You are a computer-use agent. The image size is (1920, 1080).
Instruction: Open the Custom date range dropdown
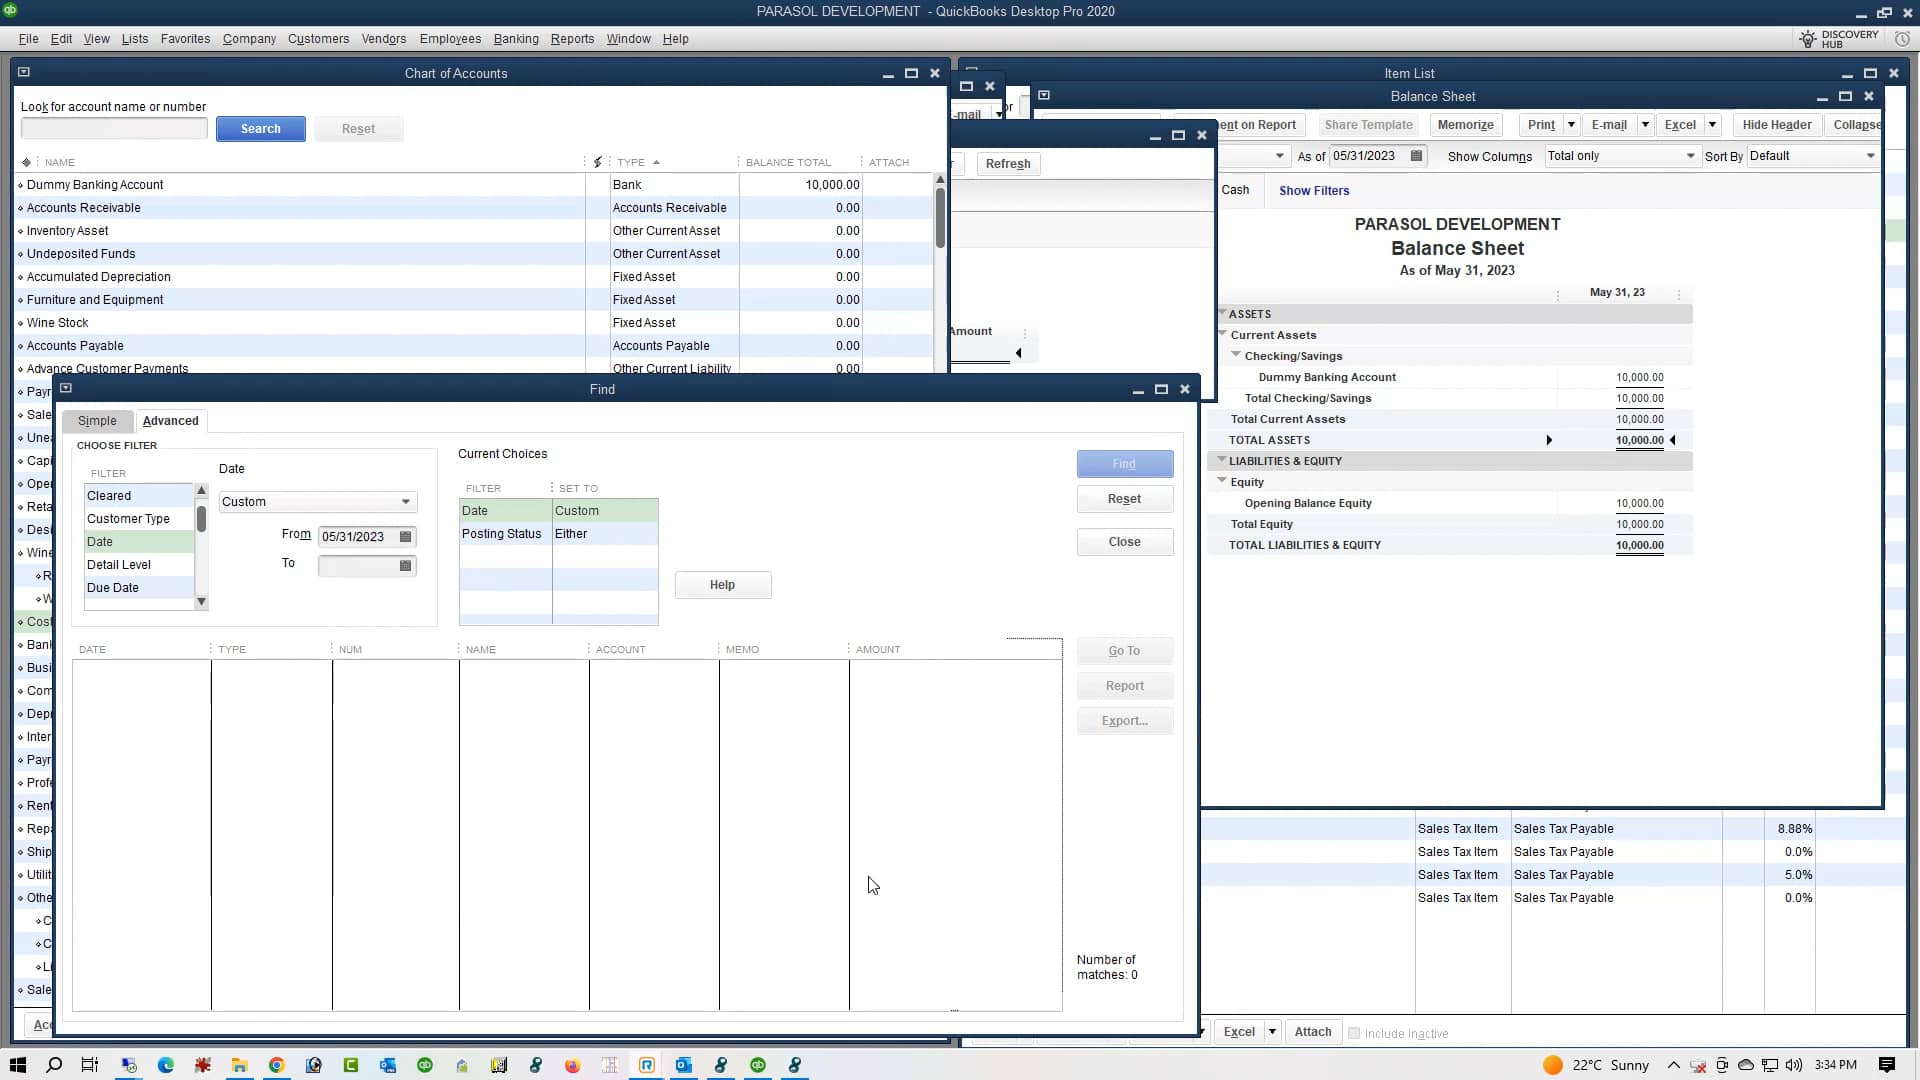point(405,502)
